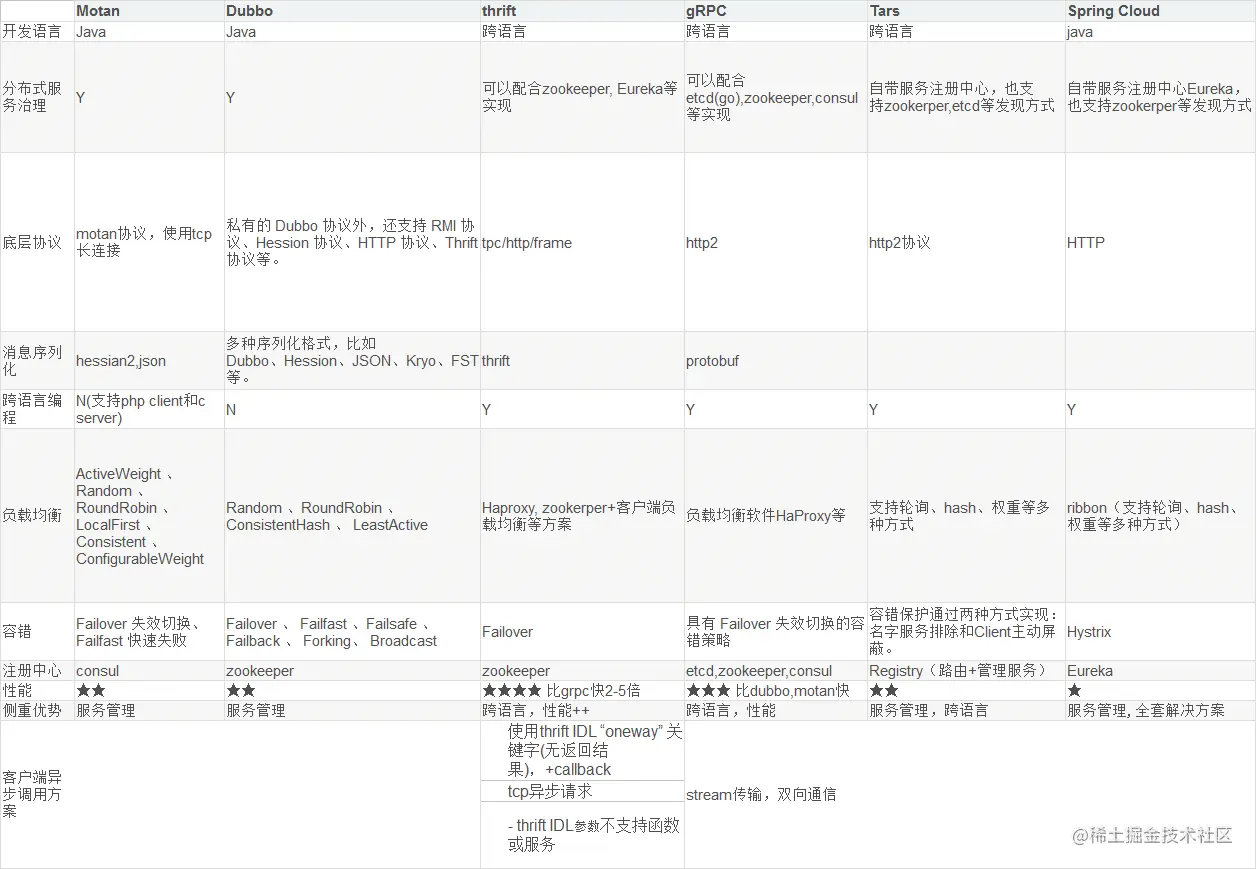1256x869 pixels.
Task: Select the 消息序列化 row label
Action: coord(32,360)
